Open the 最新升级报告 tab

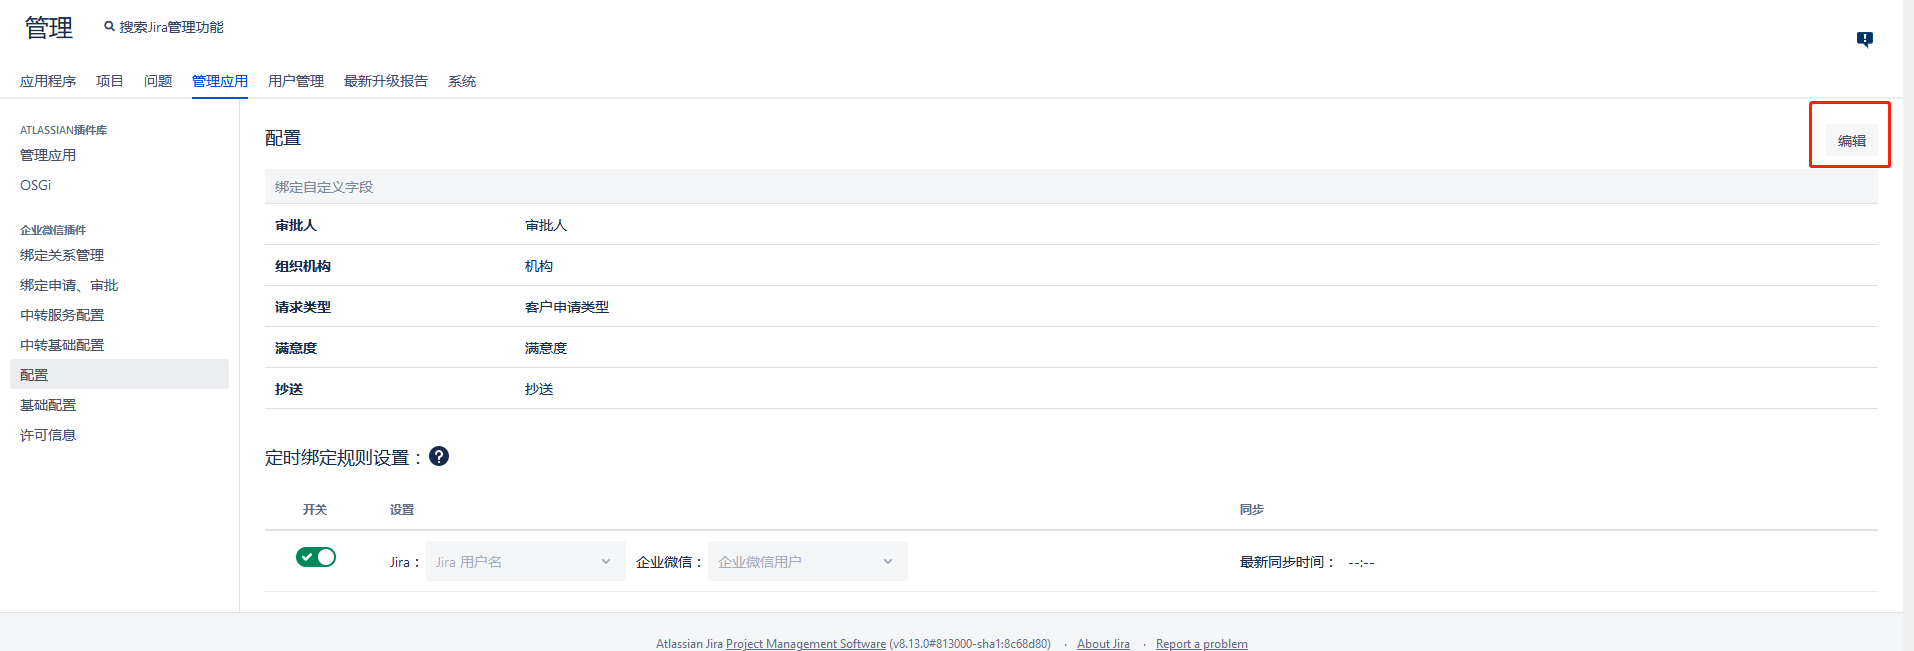point(385,81)
